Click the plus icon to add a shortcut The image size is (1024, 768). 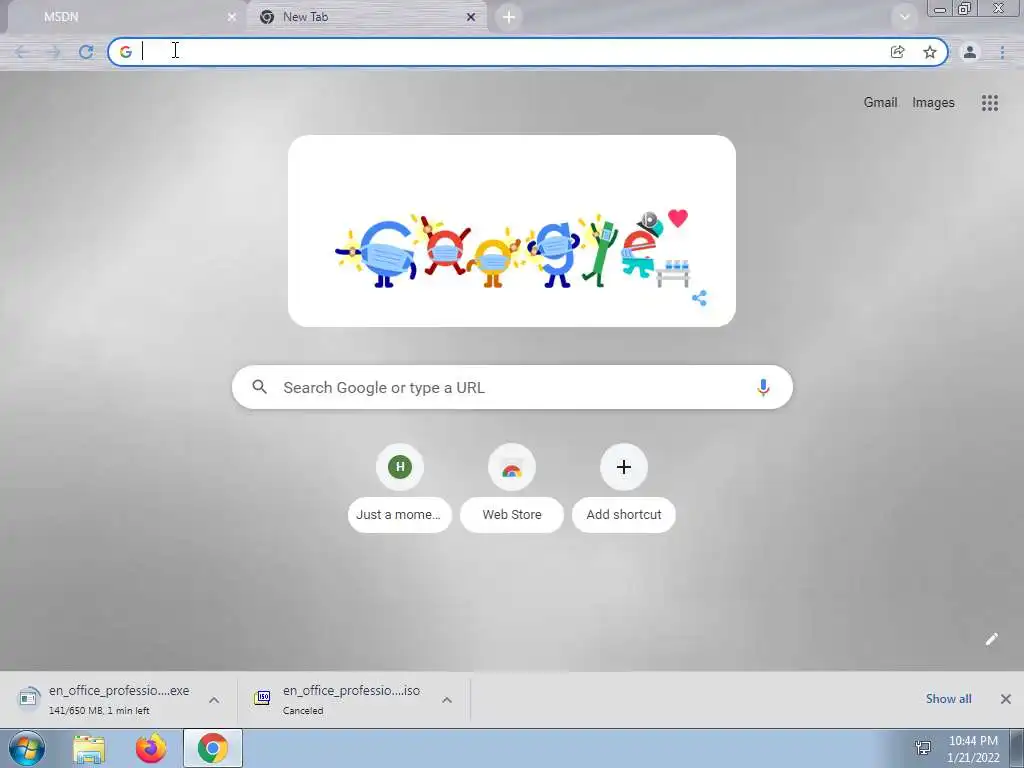[624, 467]
